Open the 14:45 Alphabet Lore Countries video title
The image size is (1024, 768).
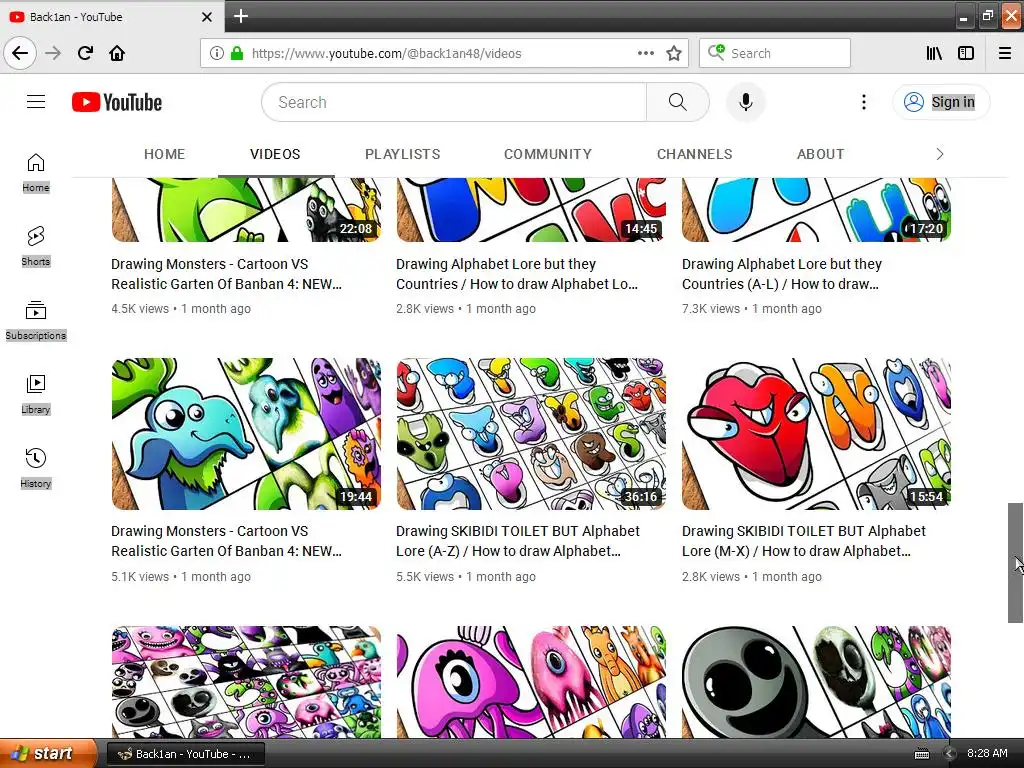(x=517, y=274)
